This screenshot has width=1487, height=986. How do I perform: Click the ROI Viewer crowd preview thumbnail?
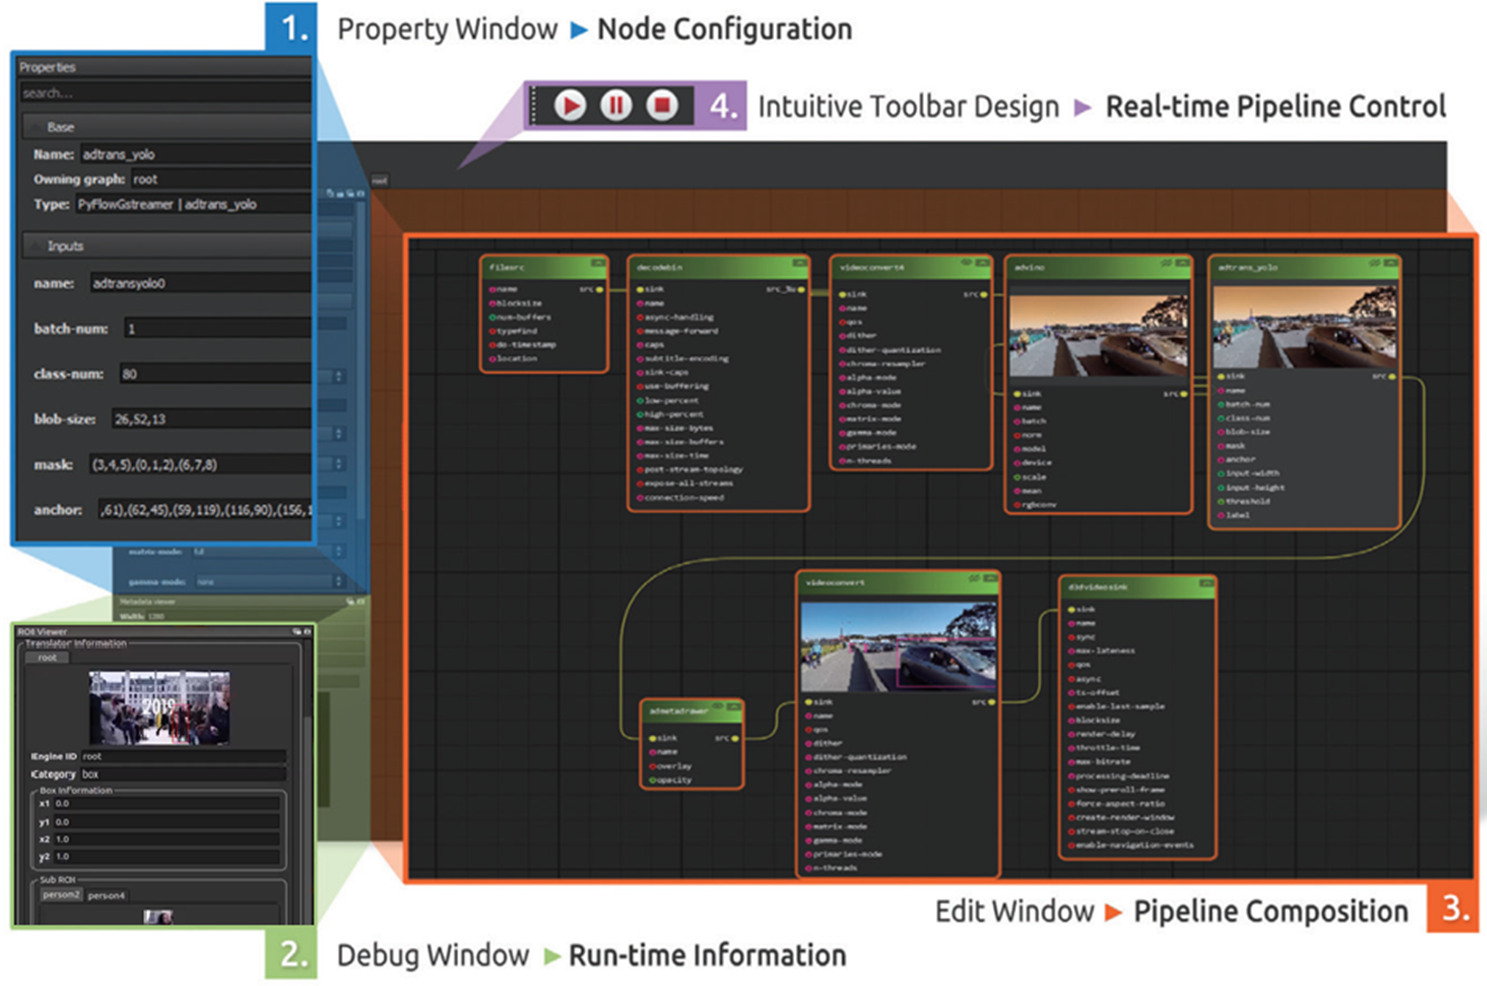point(159,707)
